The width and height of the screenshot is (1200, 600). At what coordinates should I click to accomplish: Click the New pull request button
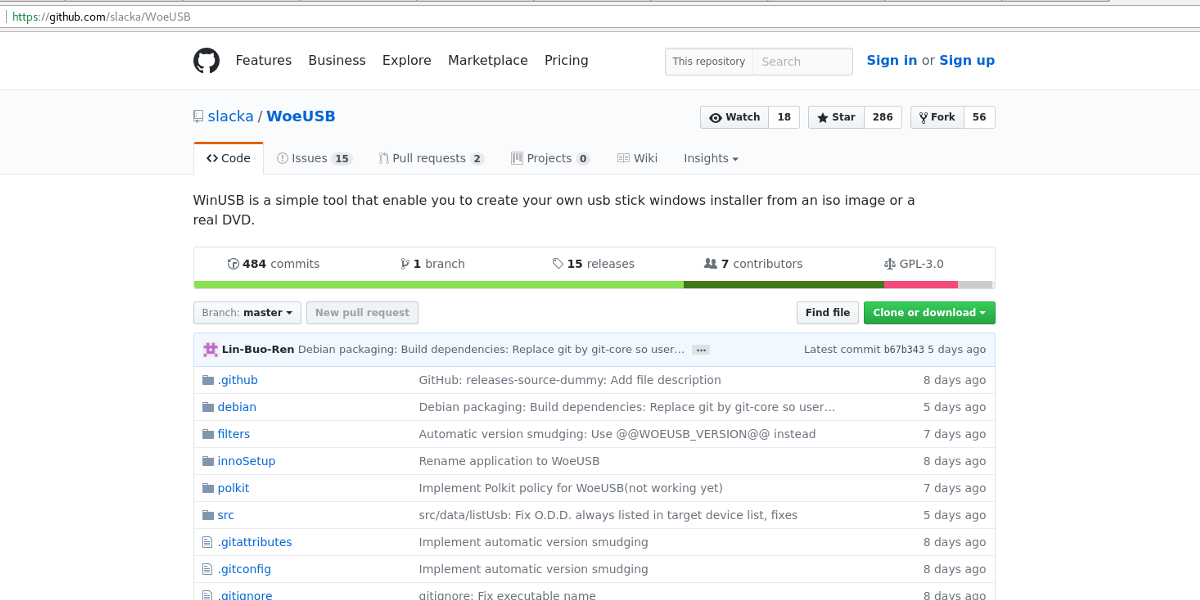[362, 313]
